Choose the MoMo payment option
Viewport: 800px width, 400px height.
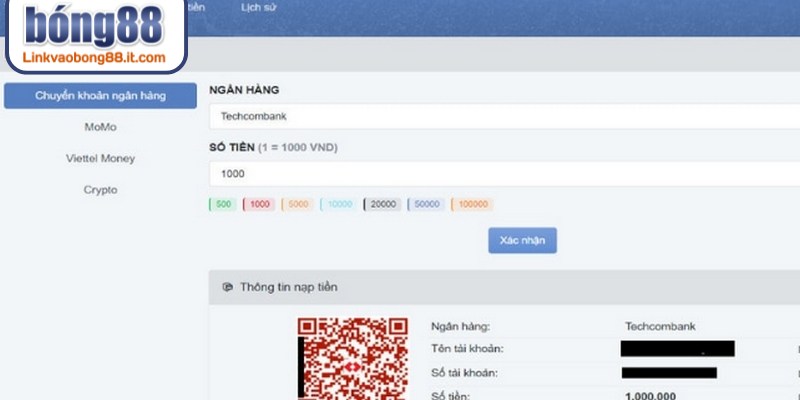pyautogui.click(x=100, y=127)
